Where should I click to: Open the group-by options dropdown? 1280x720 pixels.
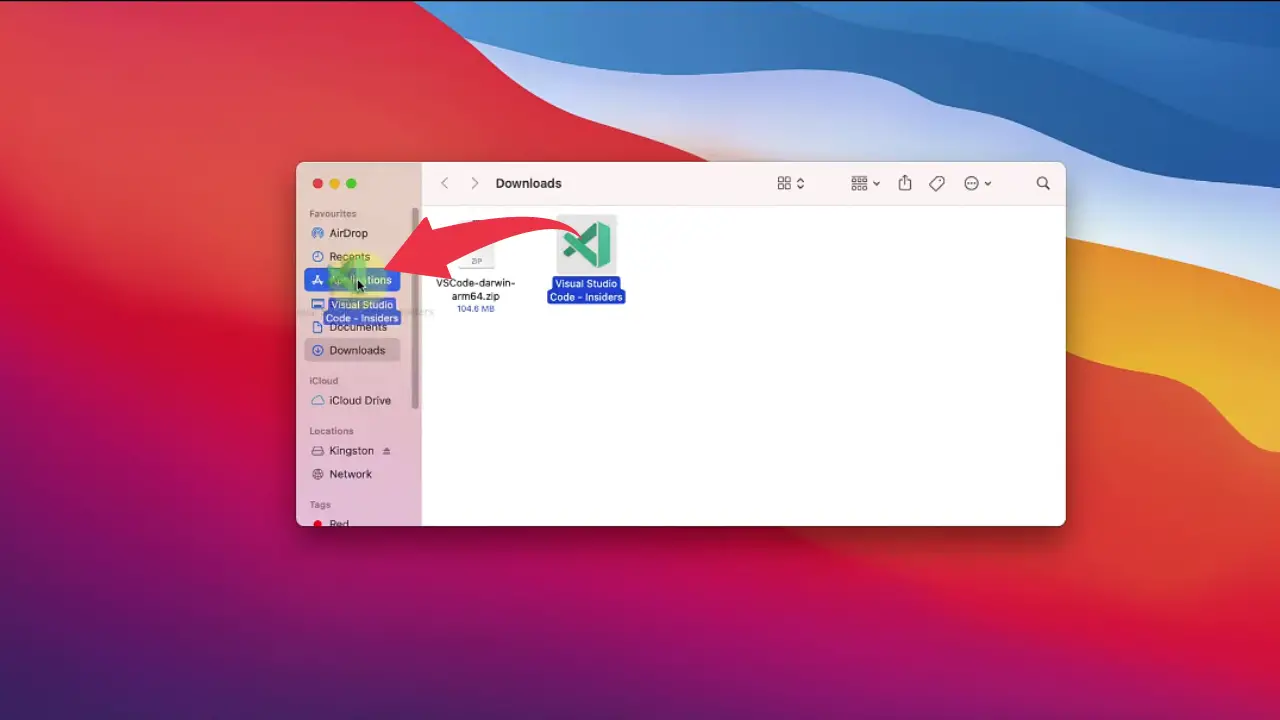865,183
